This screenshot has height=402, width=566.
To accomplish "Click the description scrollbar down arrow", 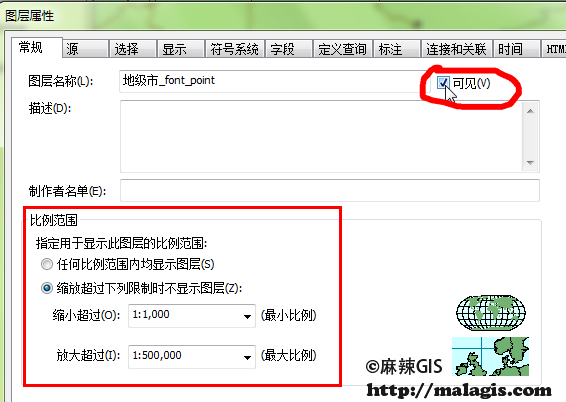I will [x=530, y=163].
